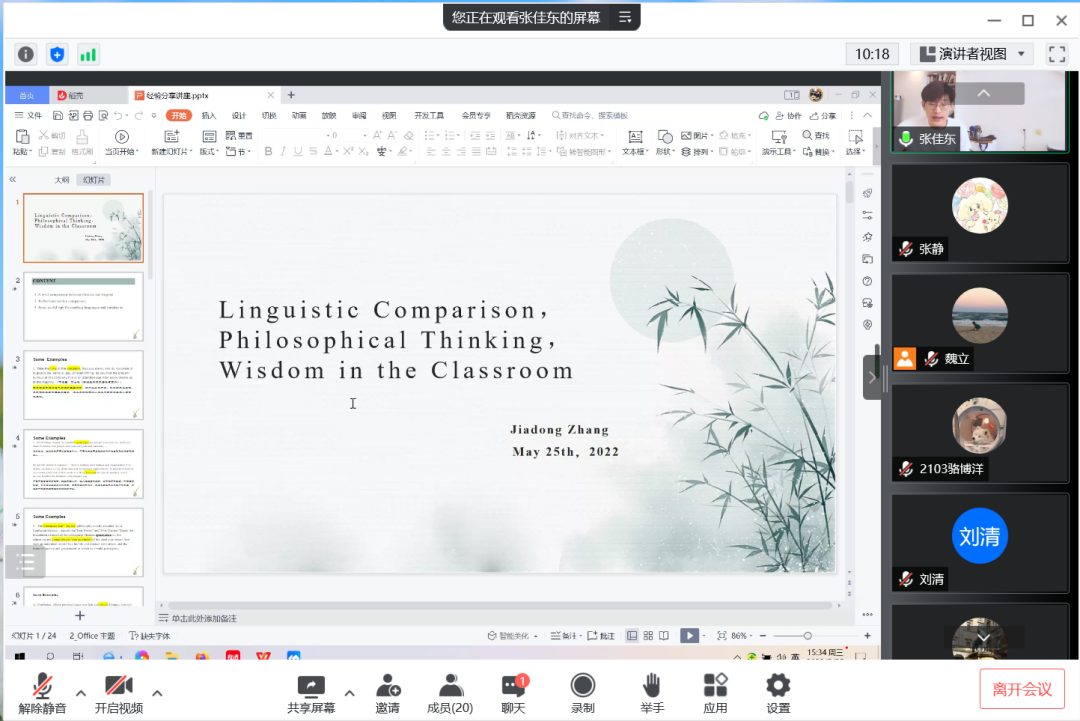
Task: Unmute microphone with 解除静音
Action: coord(42,693)
